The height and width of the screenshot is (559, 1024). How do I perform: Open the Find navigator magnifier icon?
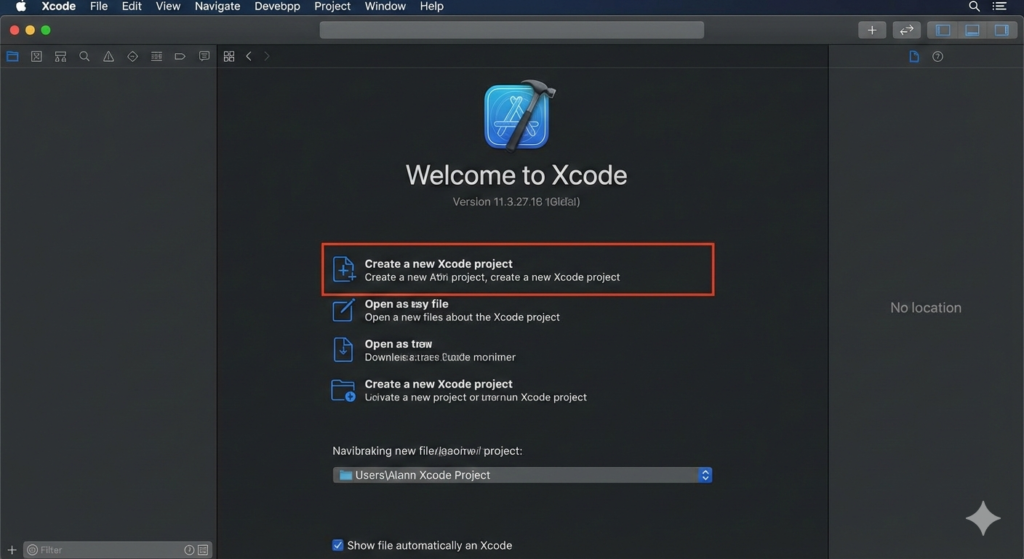pos(84,57)
